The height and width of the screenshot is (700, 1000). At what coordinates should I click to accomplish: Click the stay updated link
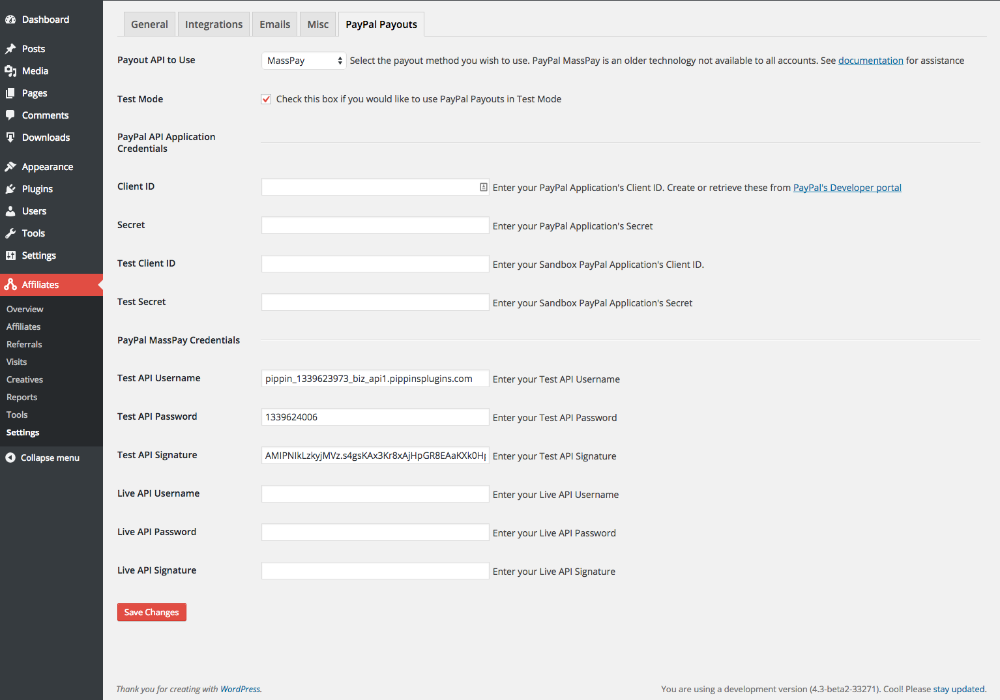959,689
